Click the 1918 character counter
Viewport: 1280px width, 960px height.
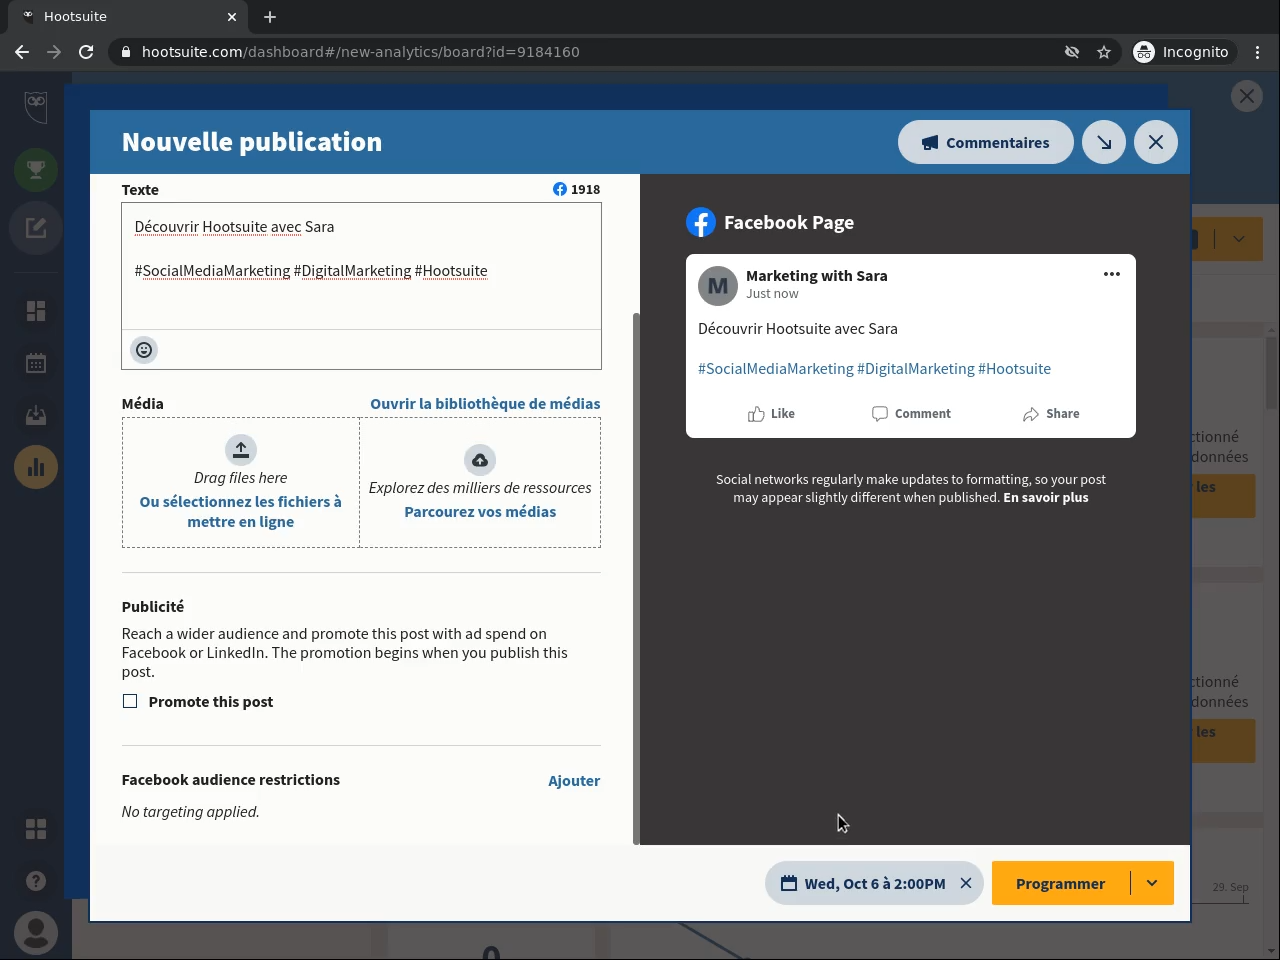point(577,189)
